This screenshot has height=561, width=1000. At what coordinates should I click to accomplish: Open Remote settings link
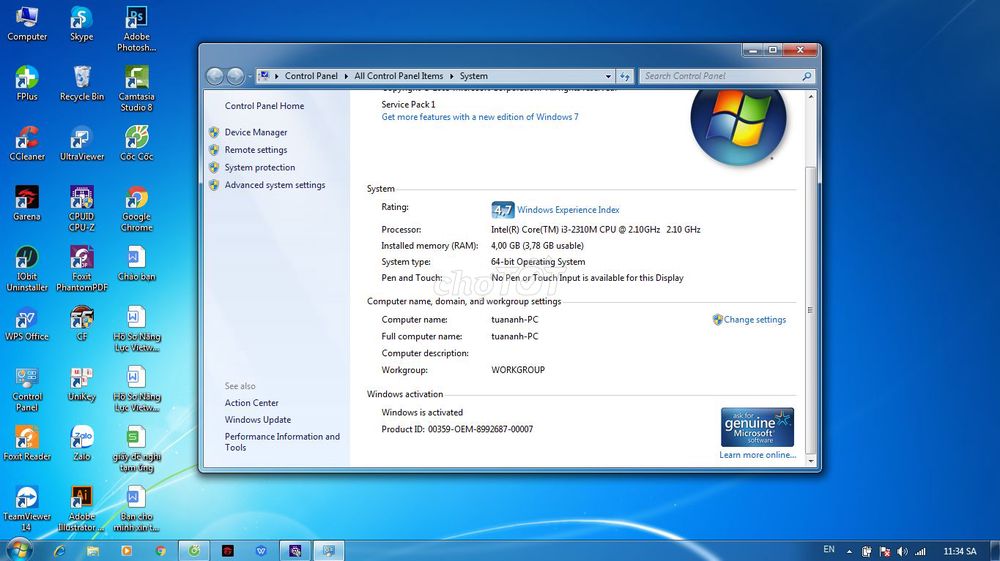(256, 150)
